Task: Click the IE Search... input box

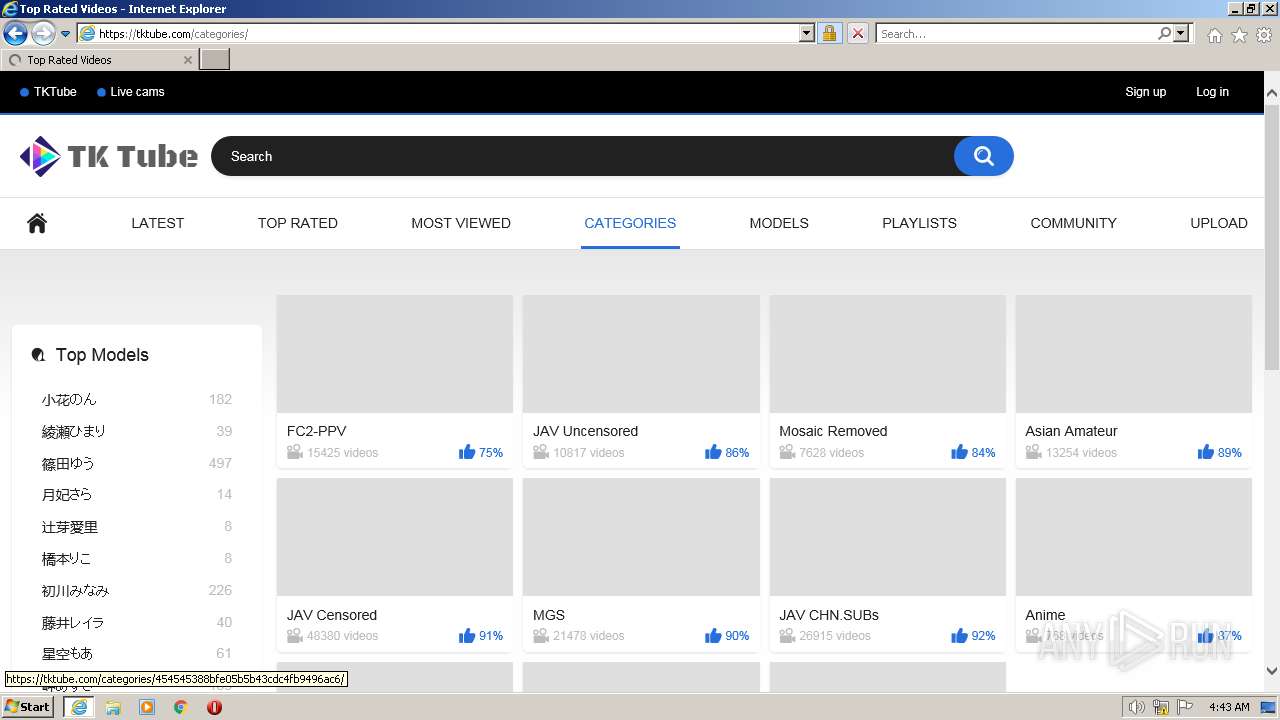Action: [x=1016, y=33]
